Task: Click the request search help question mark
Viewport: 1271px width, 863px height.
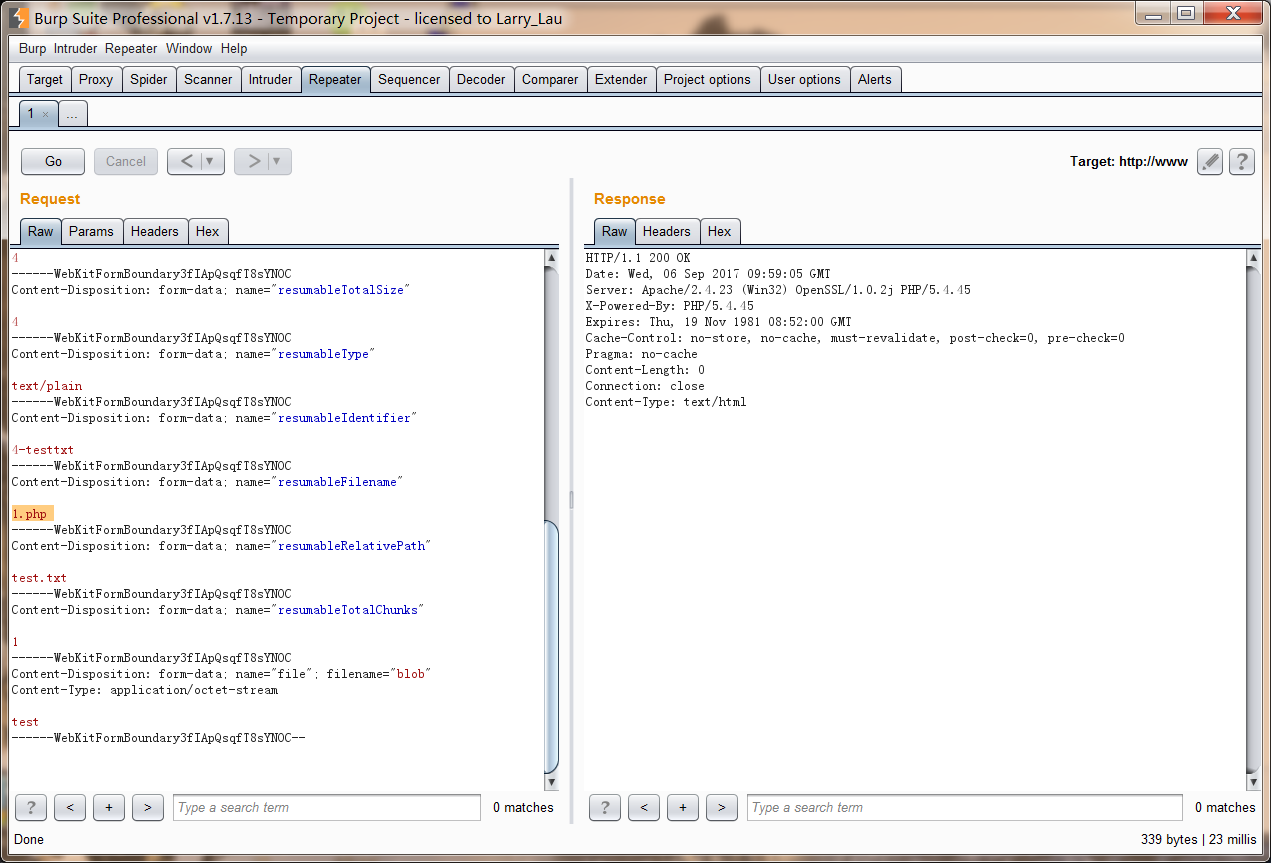Action: 31,807
